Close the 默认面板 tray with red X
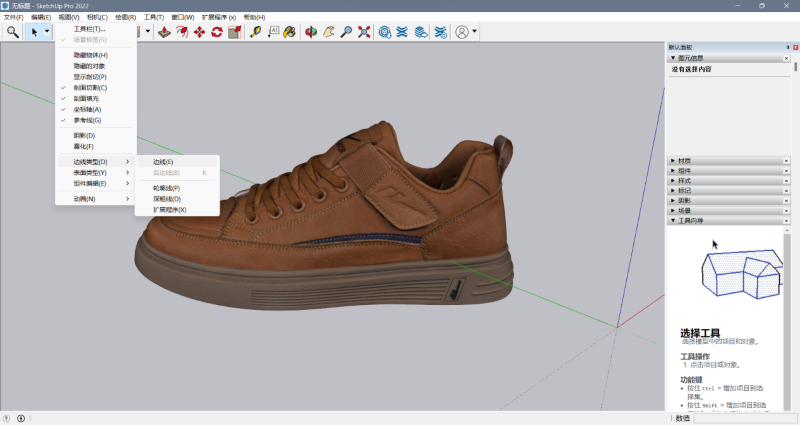This screenshot has height=425, width=800. (795, 47)
